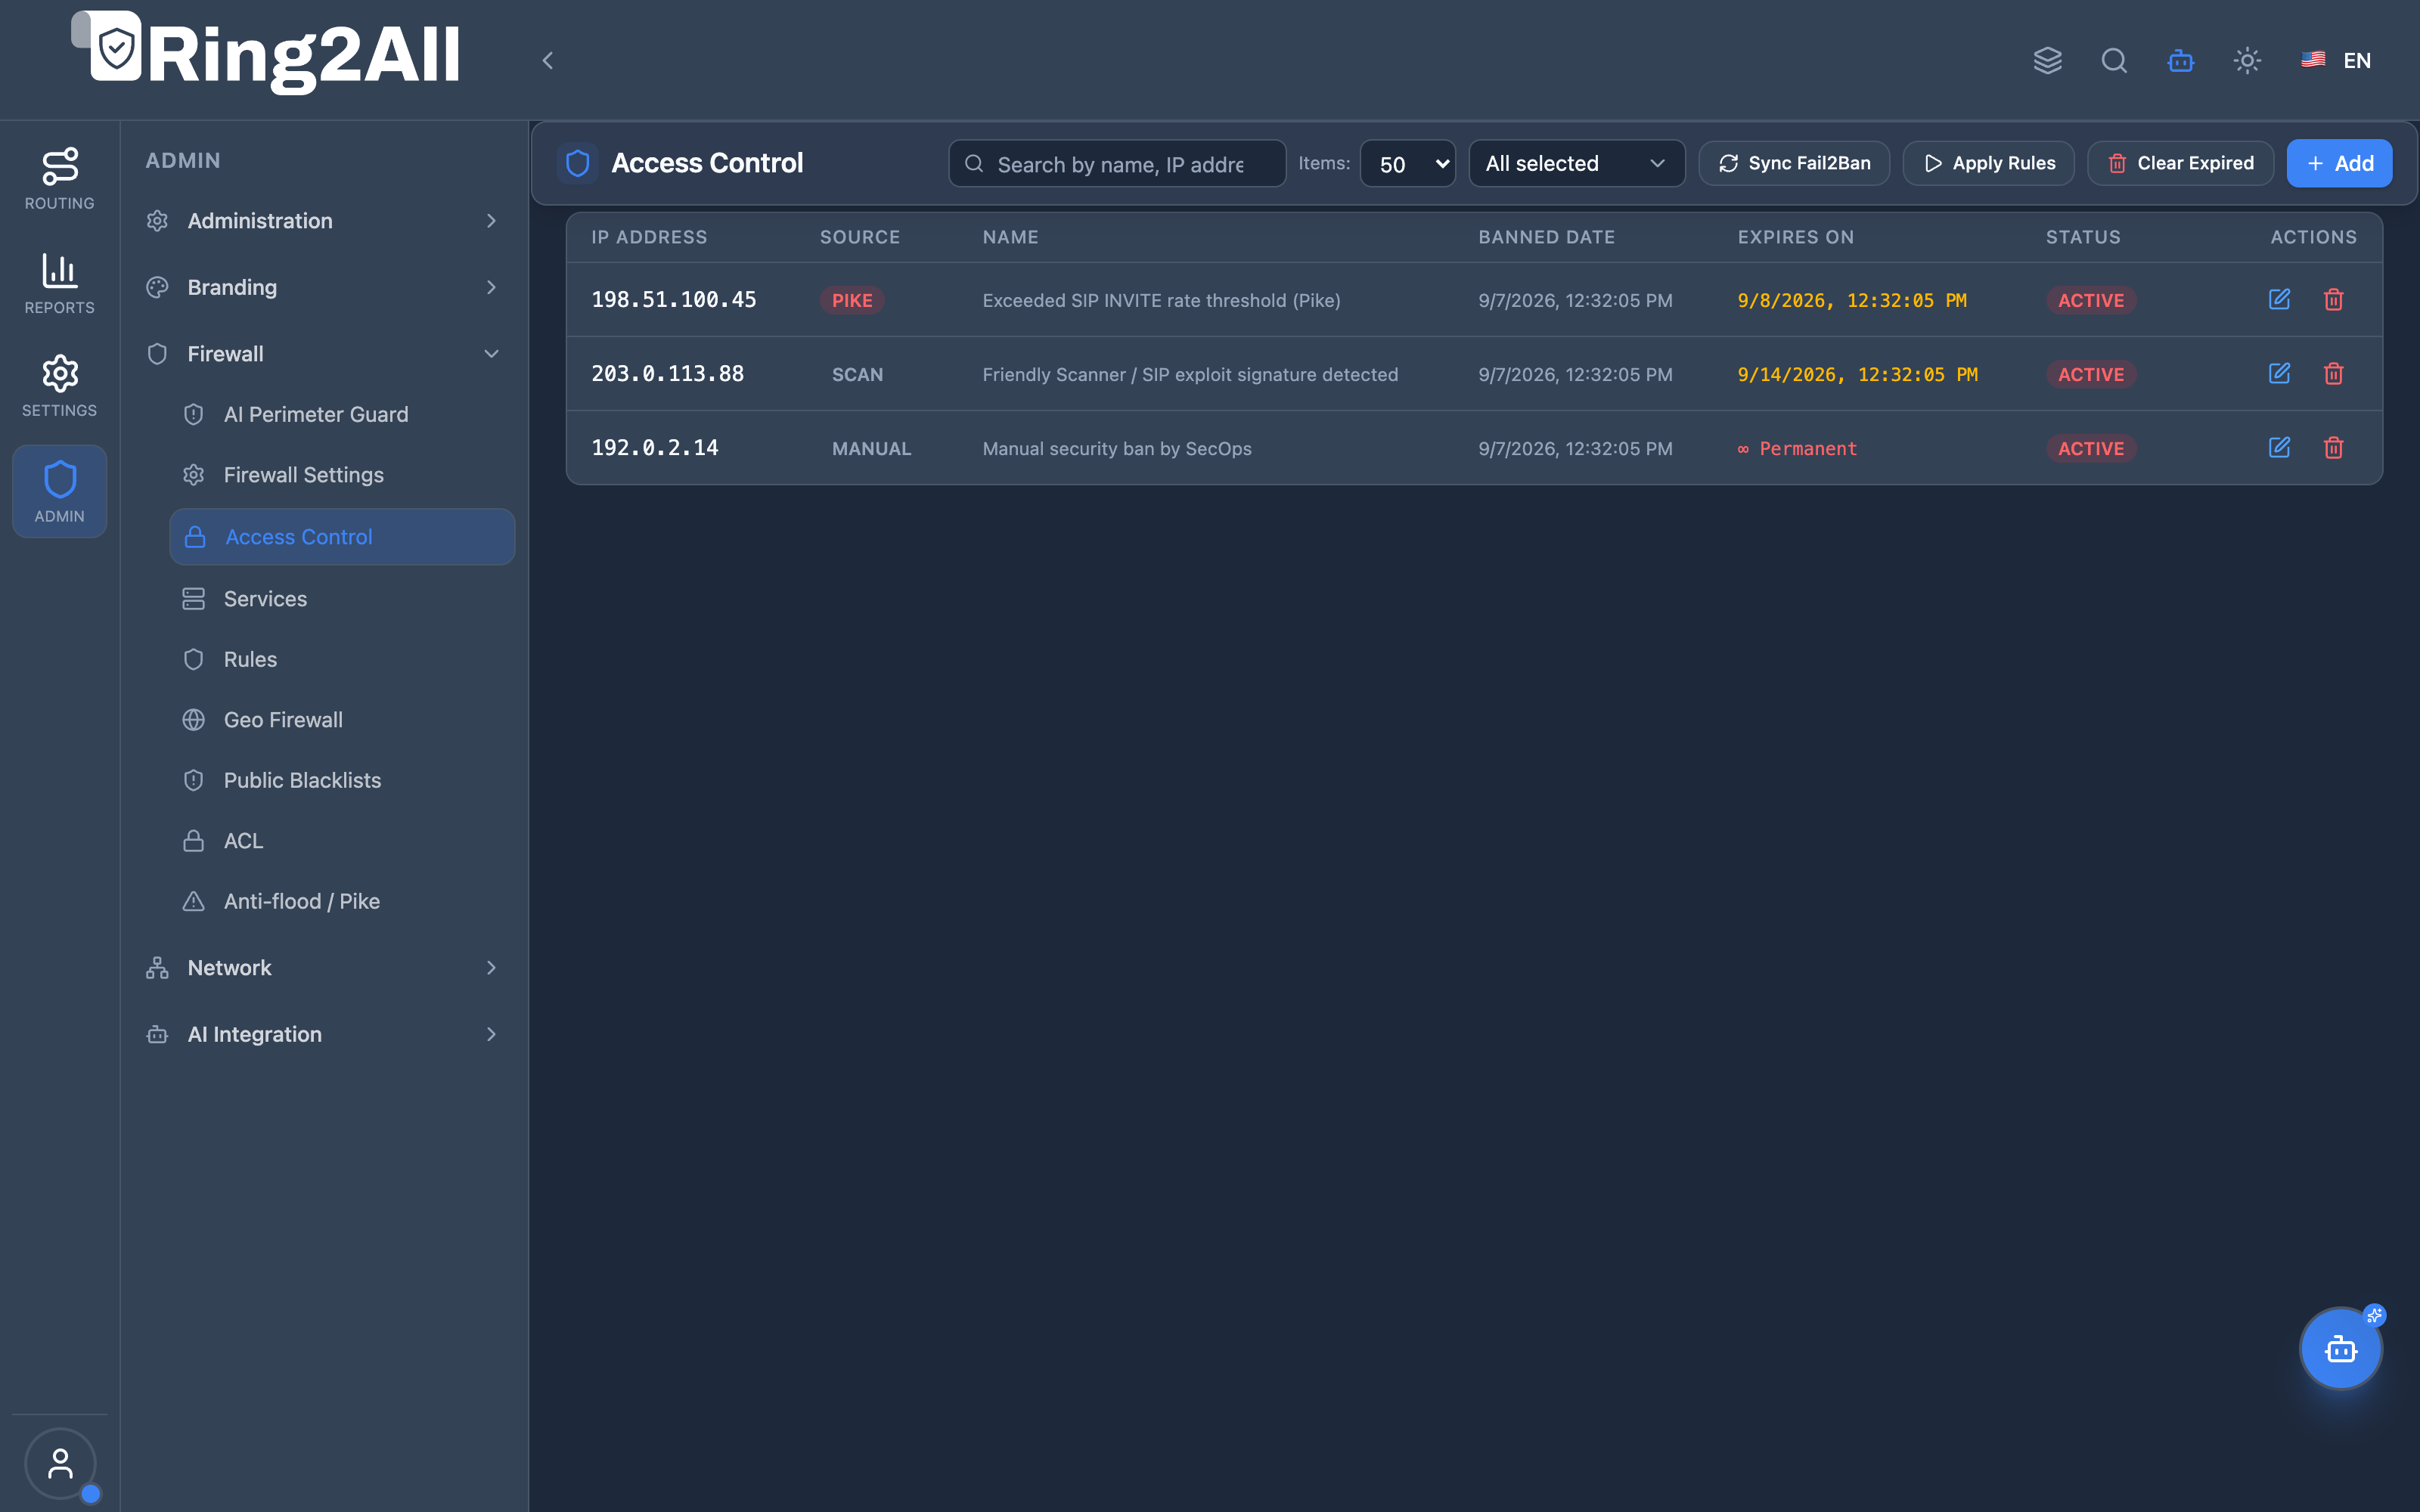2420x1512 pixels.
Task: Expand the Network menu
Action: tap(322, 968)
